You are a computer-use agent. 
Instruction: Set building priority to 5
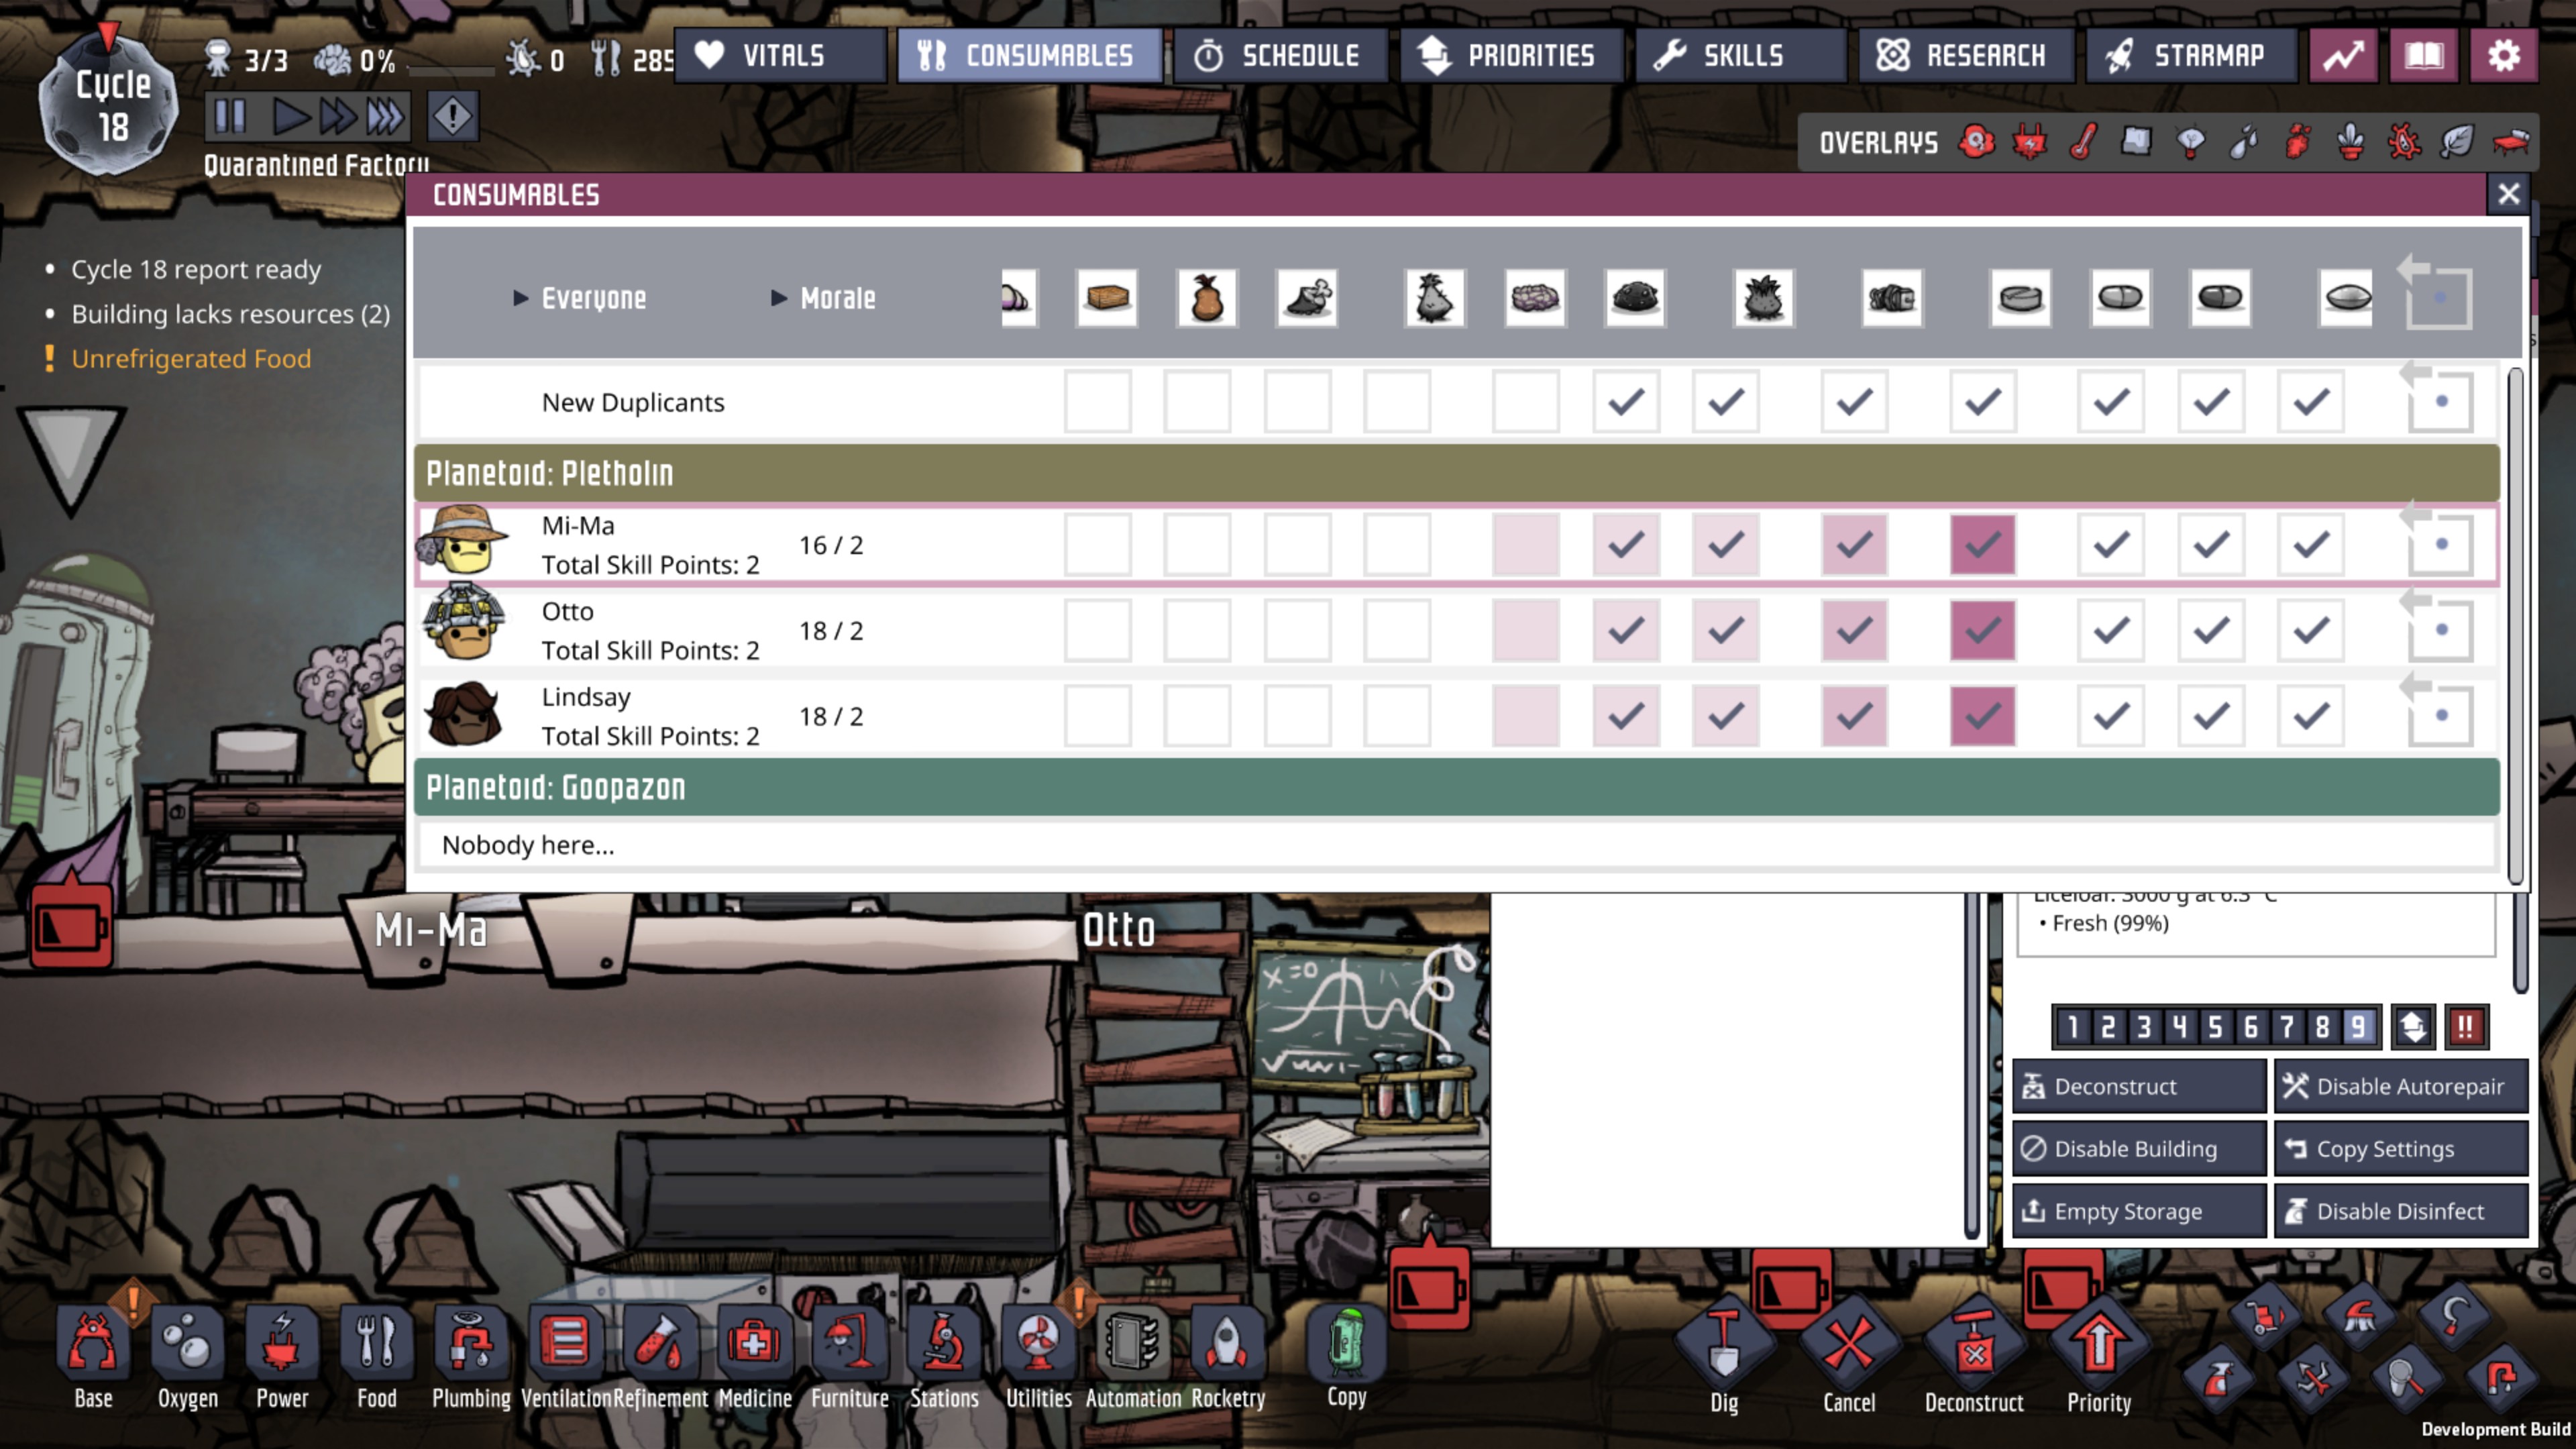click(x=2215, y=1027)
